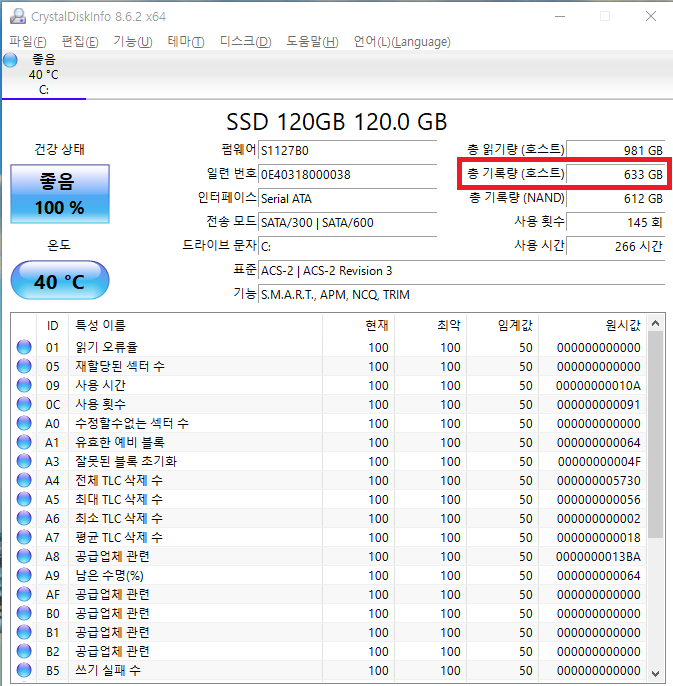
Task: Click the 현재 column header
Action: [x=358, y=326]
